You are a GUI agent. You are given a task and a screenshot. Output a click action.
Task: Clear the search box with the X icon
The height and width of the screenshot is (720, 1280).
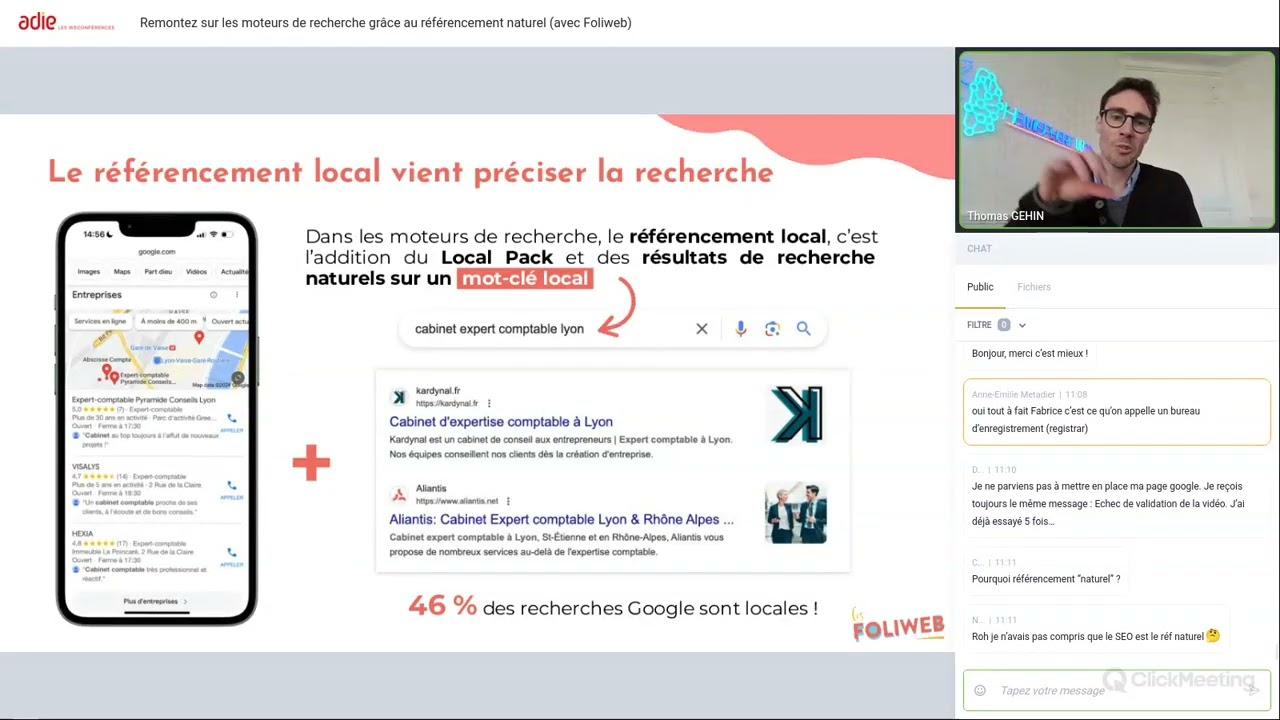[x=702, y=329]
